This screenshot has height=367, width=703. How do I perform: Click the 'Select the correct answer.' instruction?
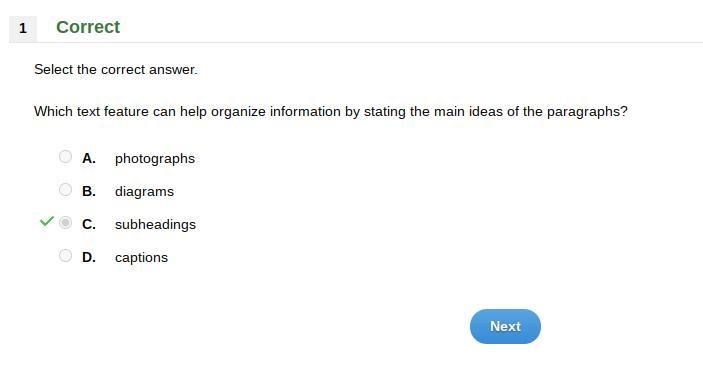[116, 69]
